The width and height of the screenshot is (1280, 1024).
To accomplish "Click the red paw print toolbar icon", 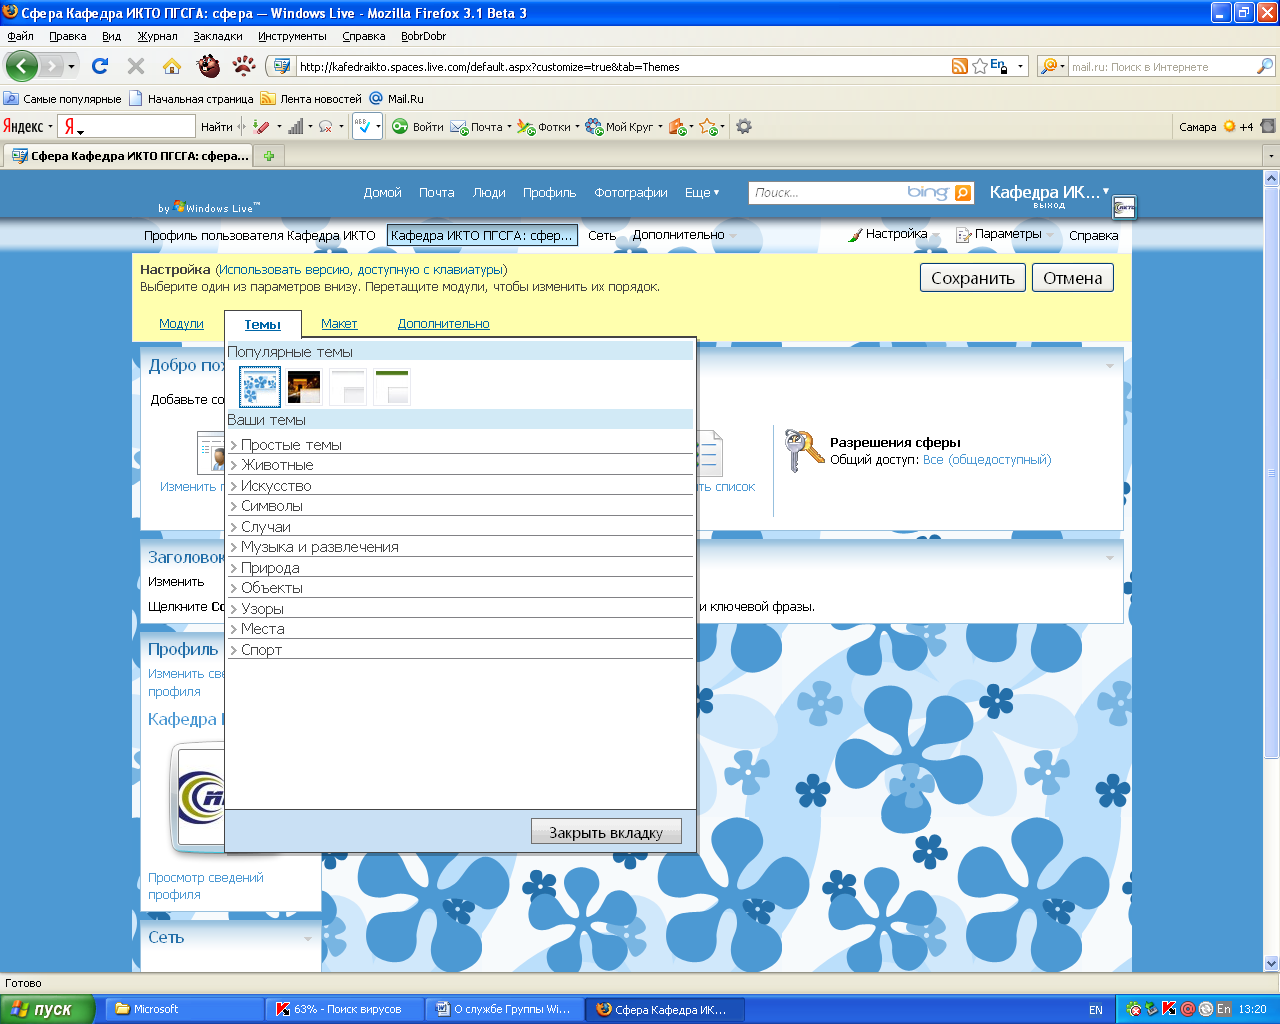I will (x=244, y=66).
